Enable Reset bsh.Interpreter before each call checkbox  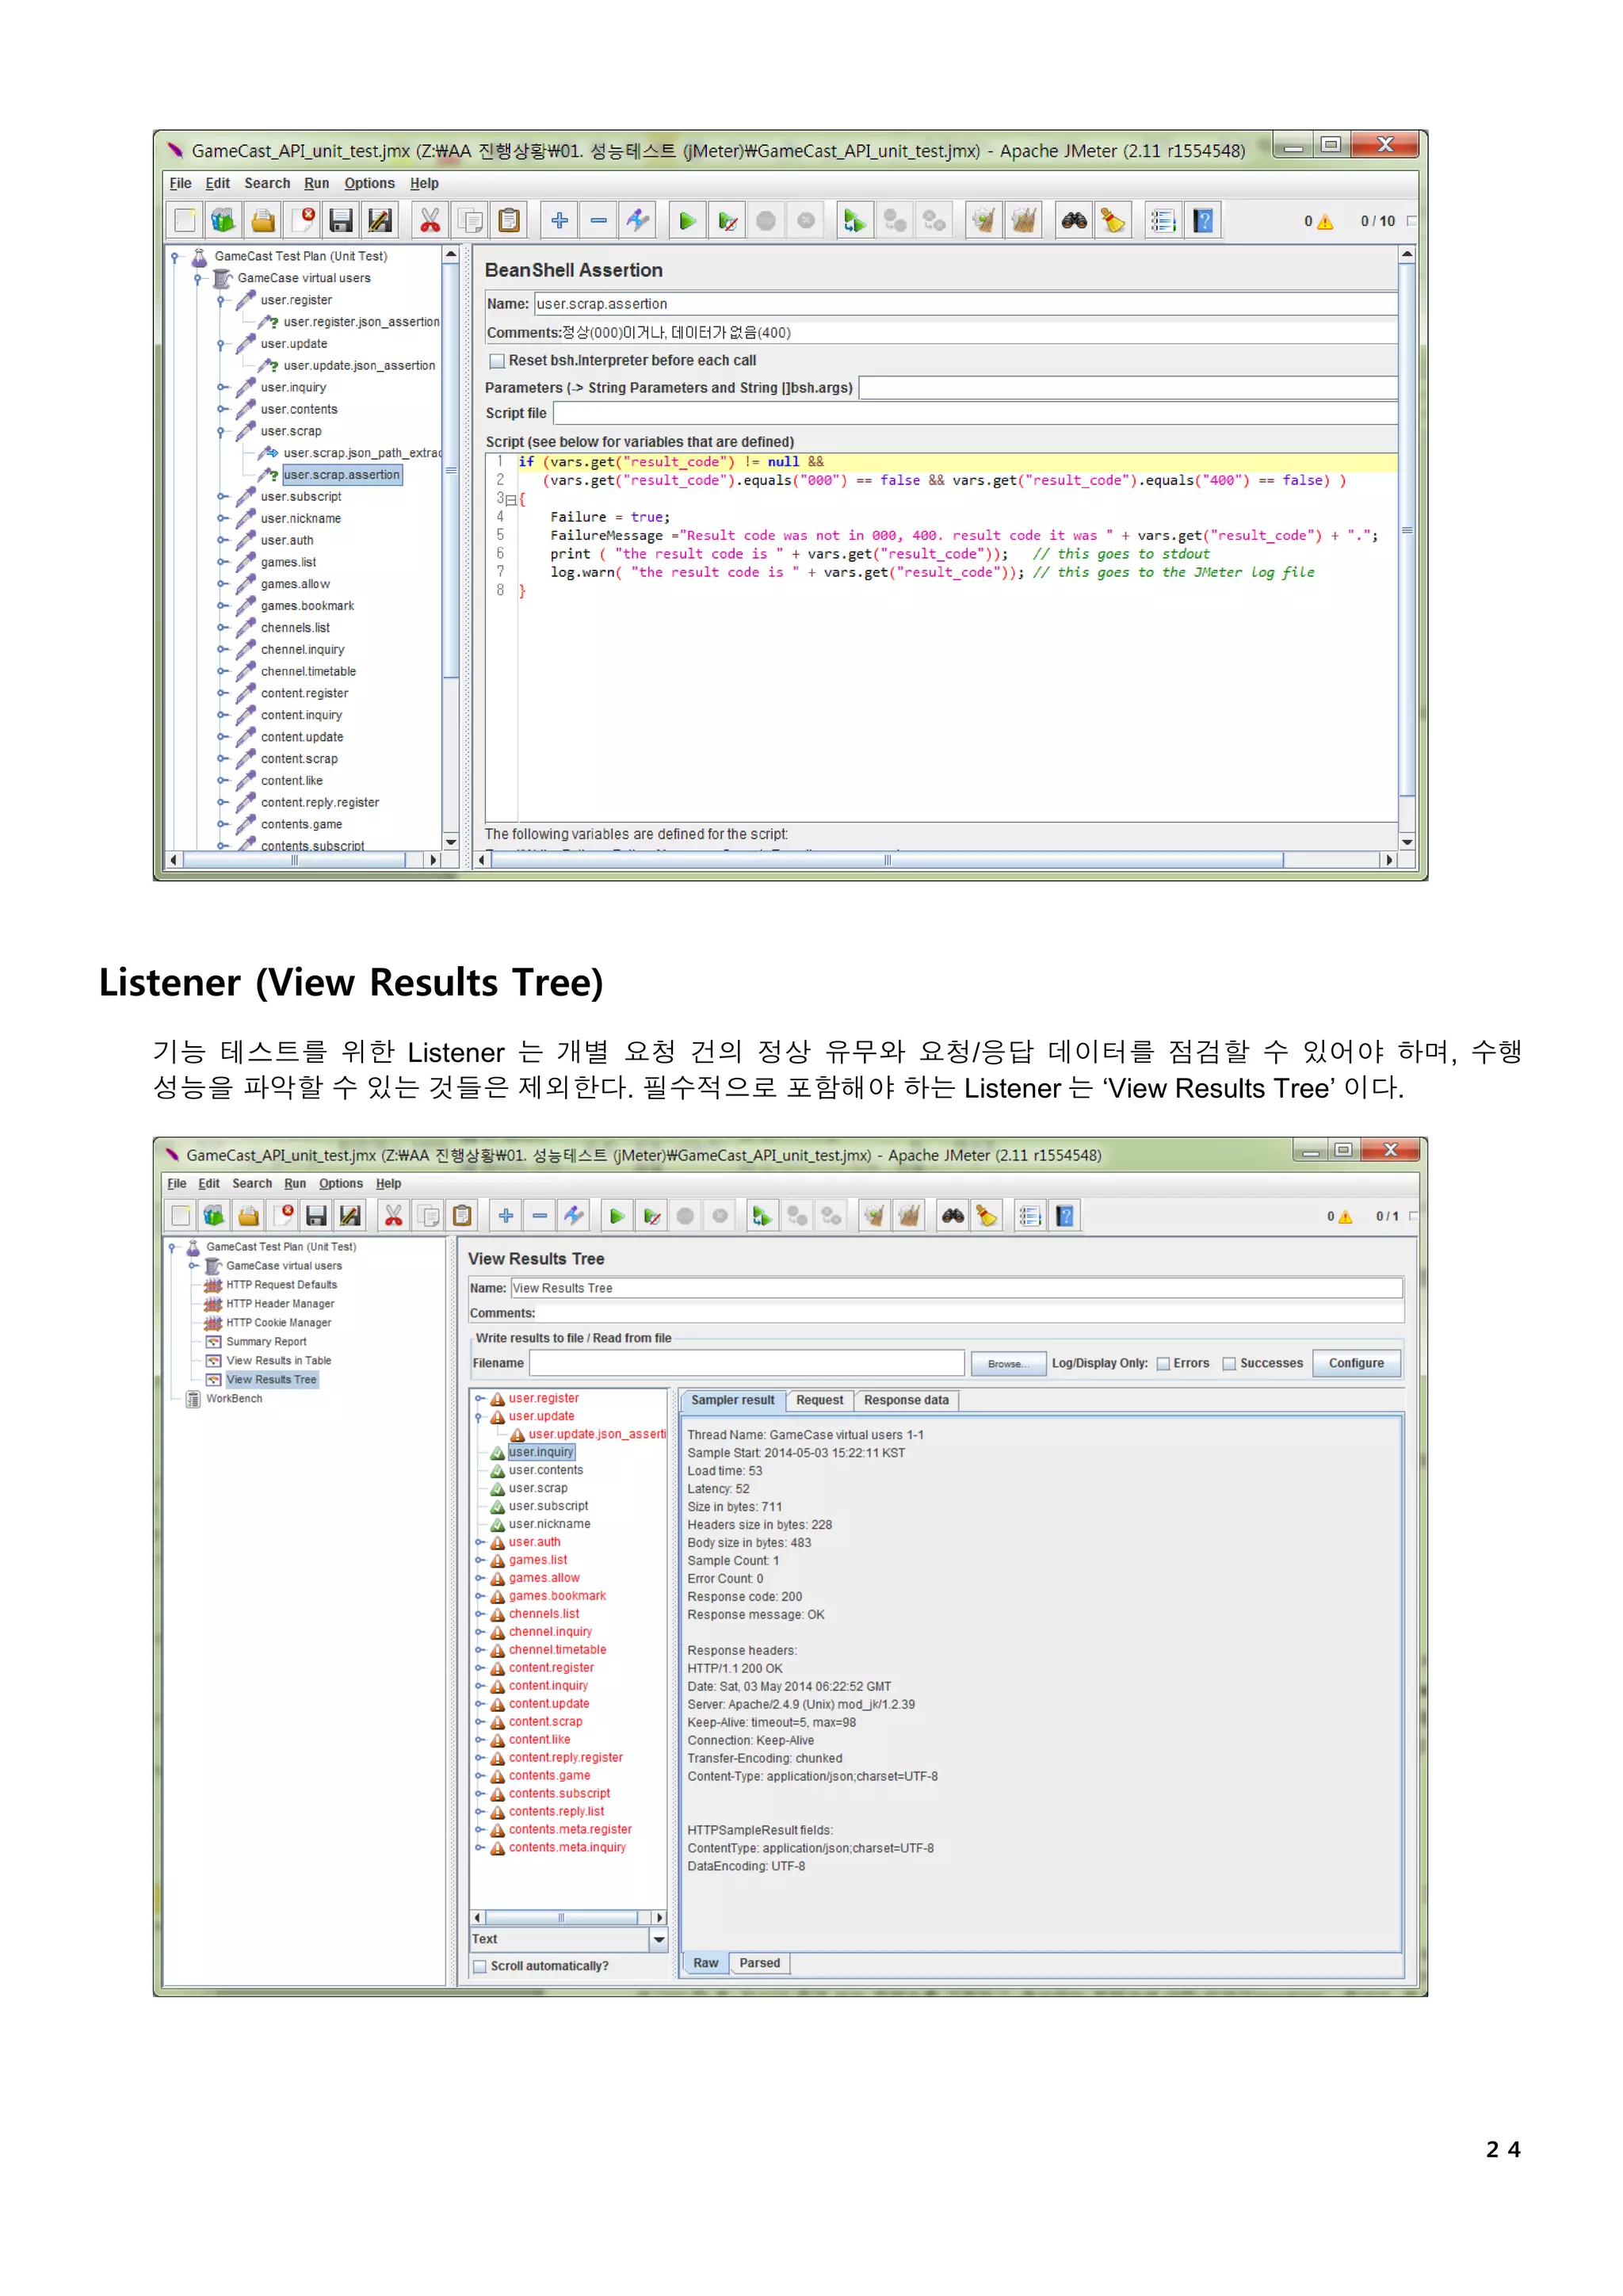[497, 361]
